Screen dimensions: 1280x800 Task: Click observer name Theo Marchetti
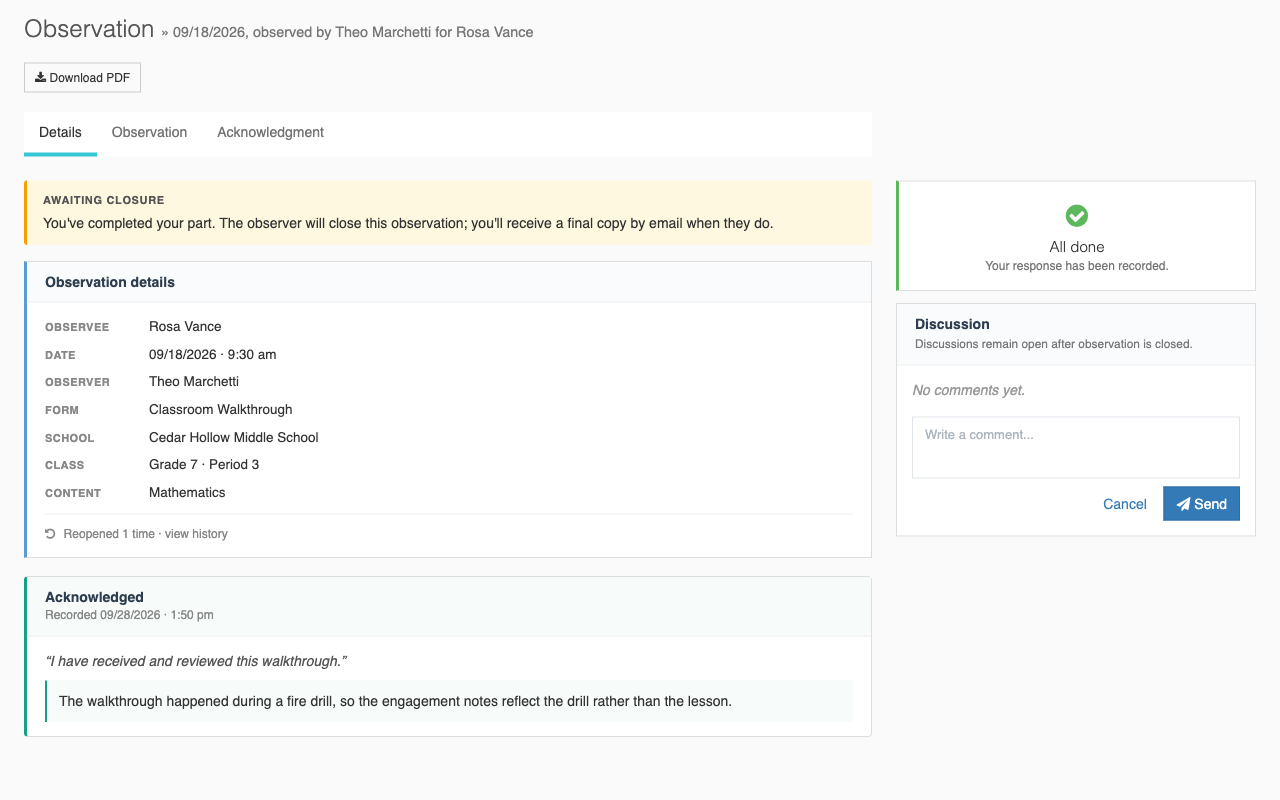click(x=194, y=381)
